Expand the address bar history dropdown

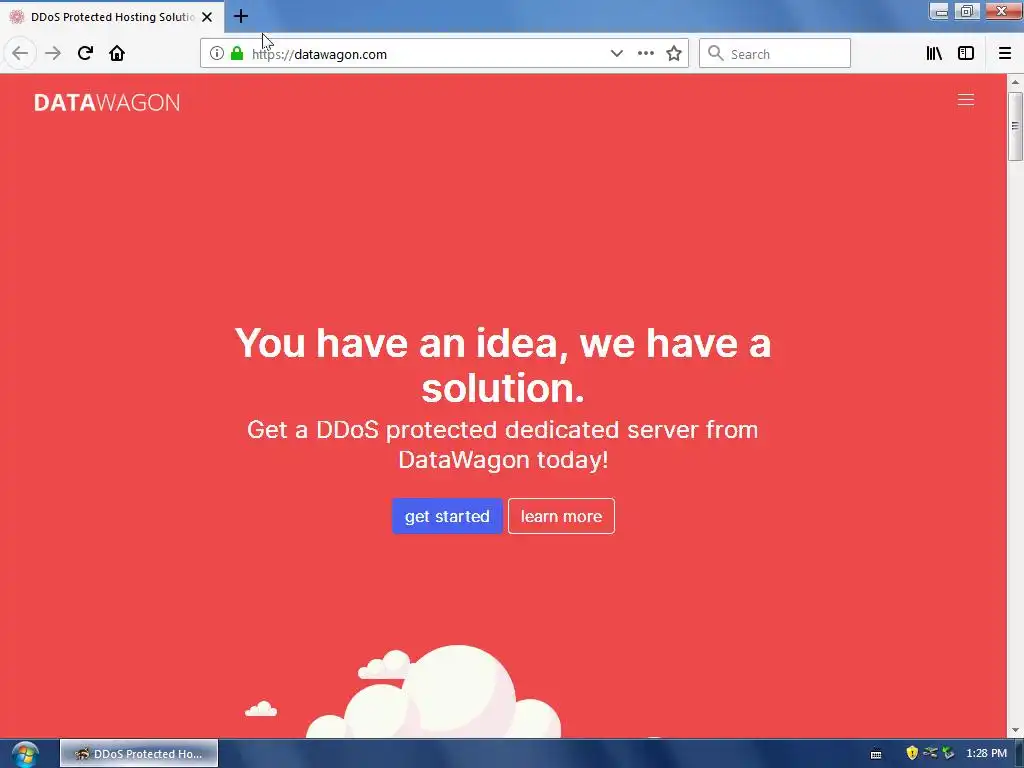pos(616,54)
